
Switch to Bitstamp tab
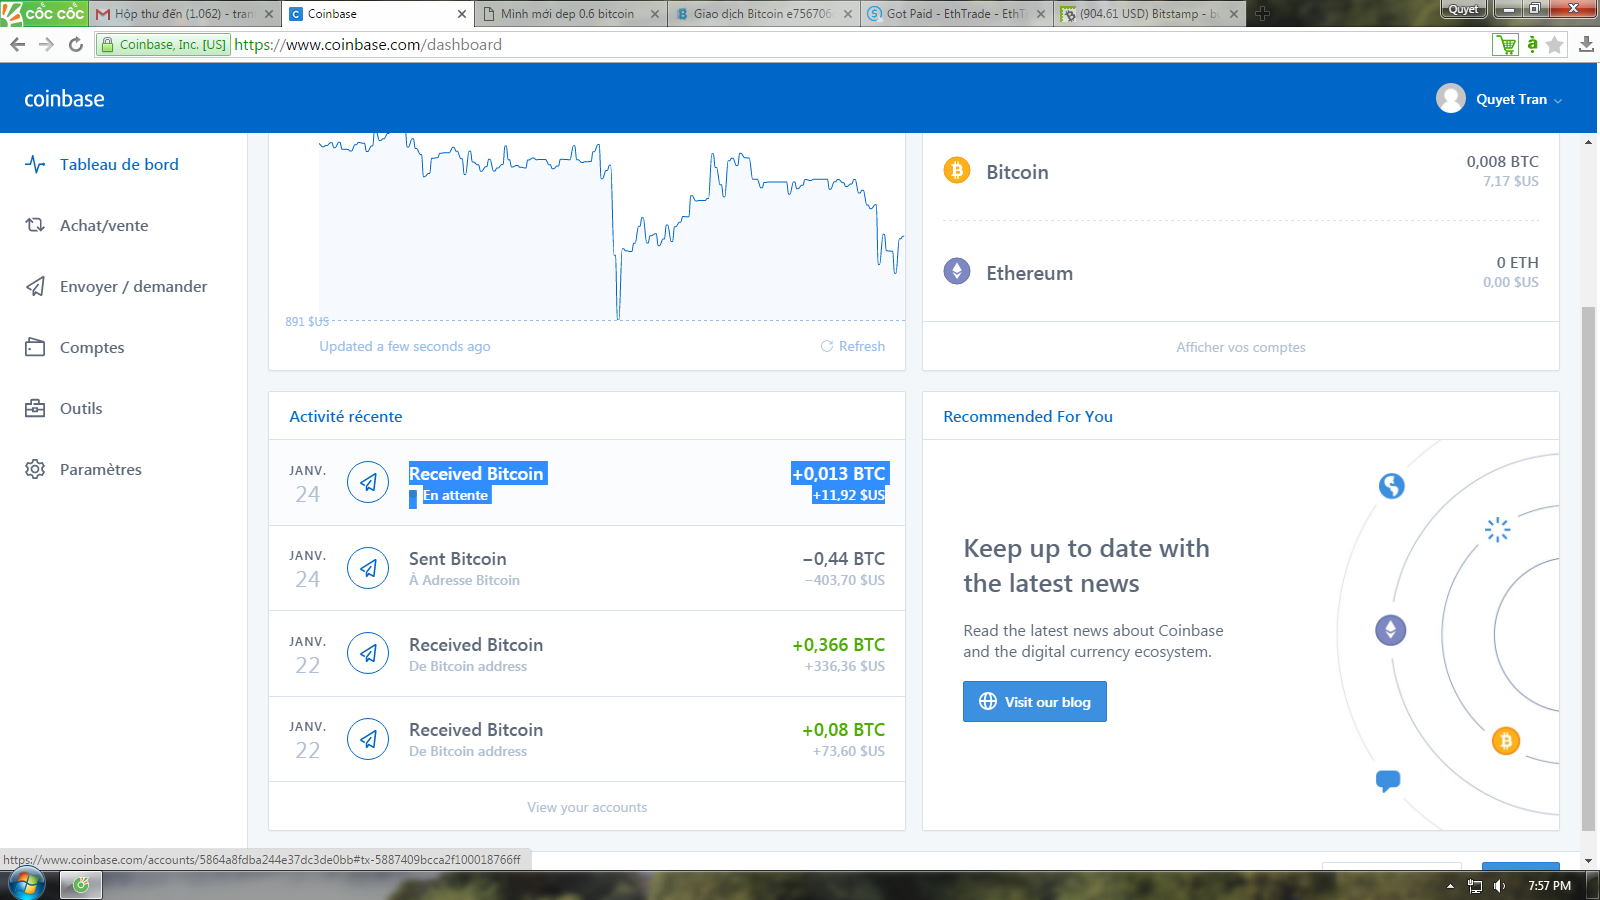tap(1150, 14)
